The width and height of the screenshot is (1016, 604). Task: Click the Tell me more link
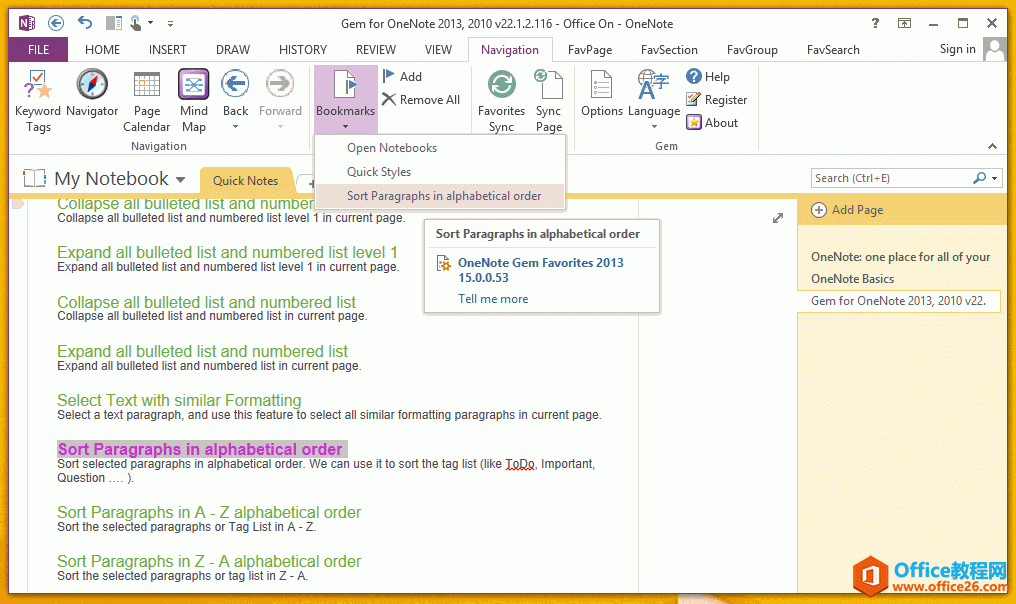pyautogui.click(x=493, y=299)
